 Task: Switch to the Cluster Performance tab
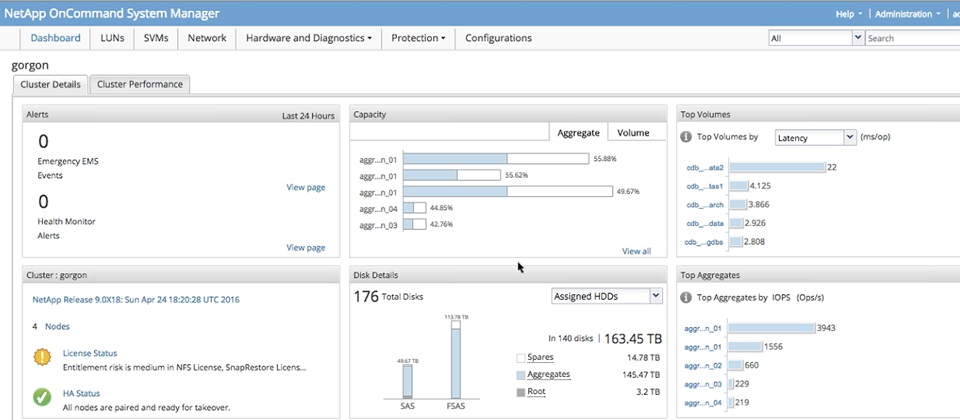point(140,84)
